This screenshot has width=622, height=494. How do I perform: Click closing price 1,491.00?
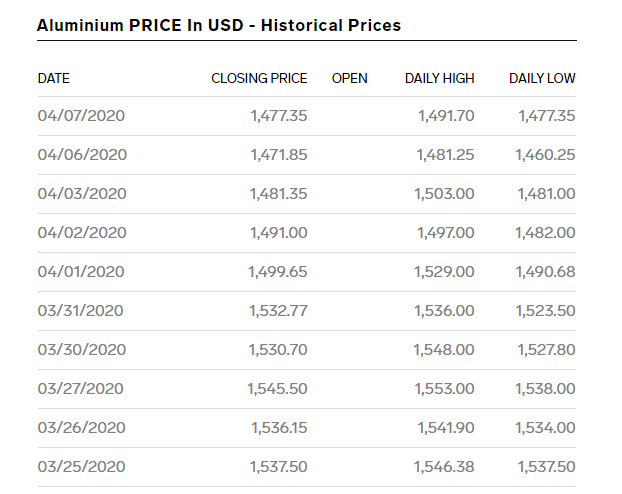[278, 233]
